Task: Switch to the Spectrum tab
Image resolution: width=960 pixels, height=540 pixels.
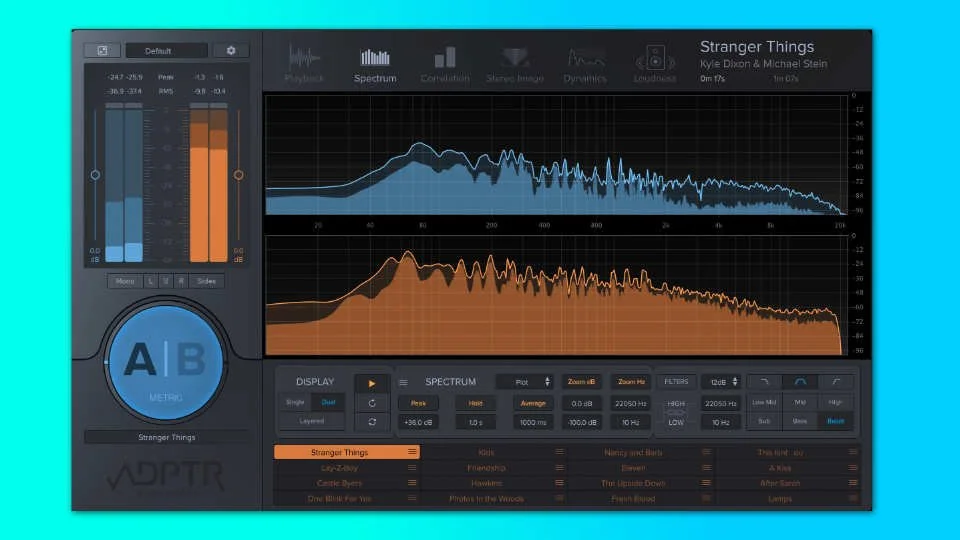Action: pyautogui.click(x=375, y=65)
